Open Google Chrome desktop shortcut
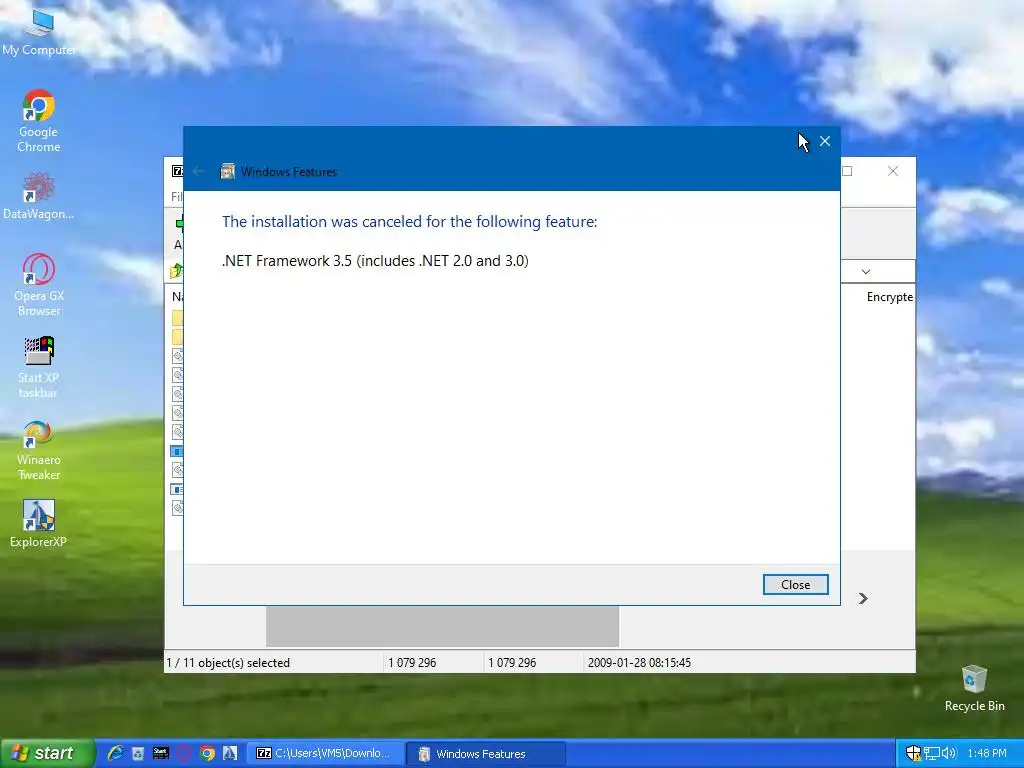Viewport: 1024px width, 768px height. (39, 121)
